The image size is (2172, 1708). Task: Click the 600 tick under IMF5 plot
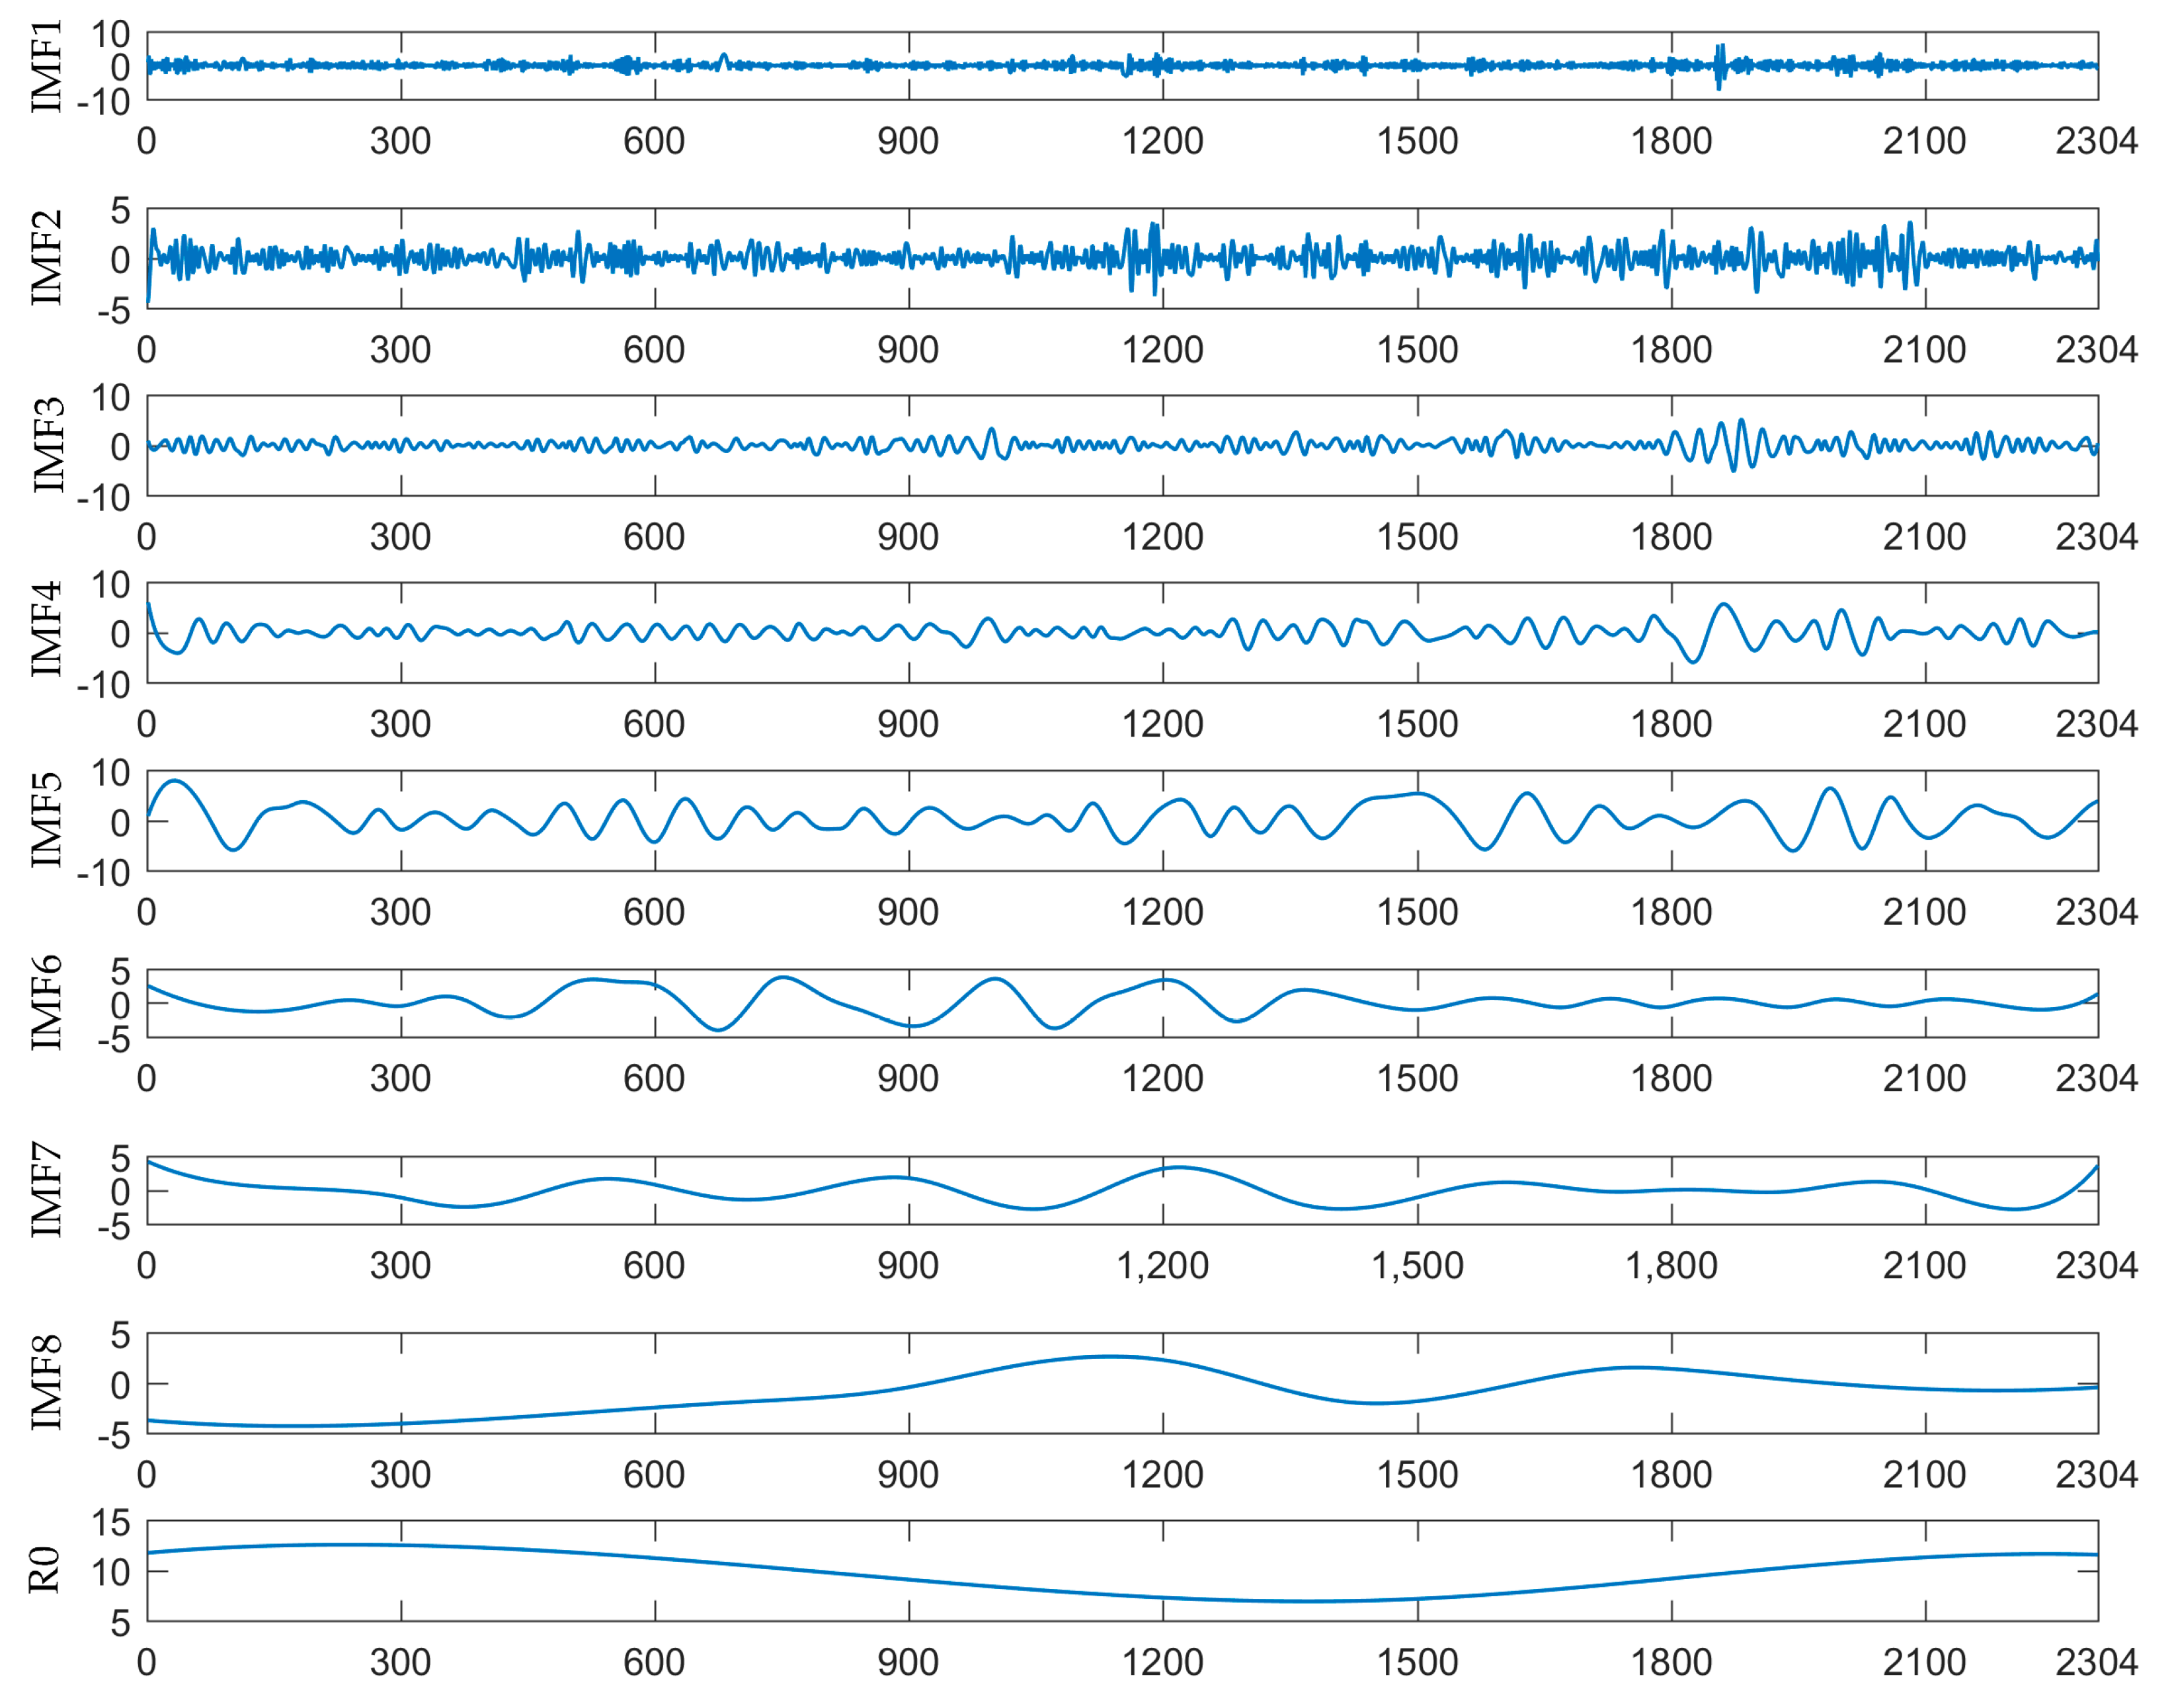click(x=654, y=912)
